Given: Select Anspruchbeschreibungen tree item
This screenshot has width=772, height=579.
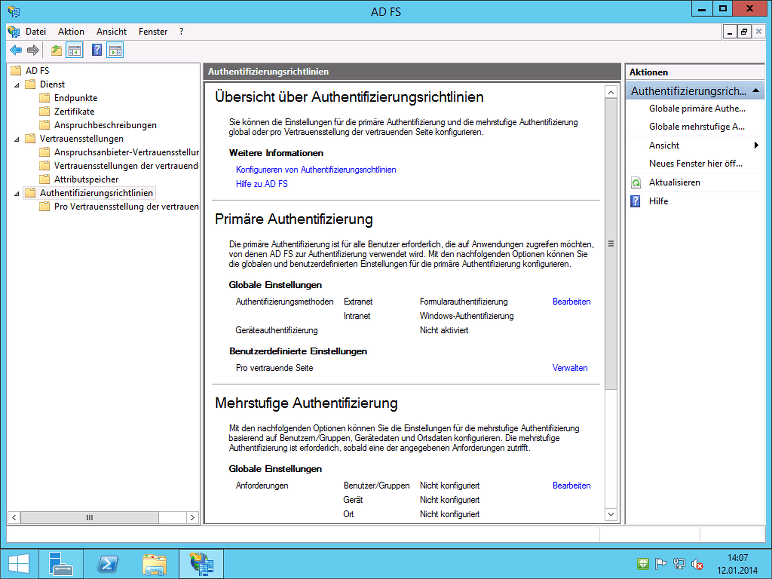Looking at the screenshot, I should coord(105,125).
